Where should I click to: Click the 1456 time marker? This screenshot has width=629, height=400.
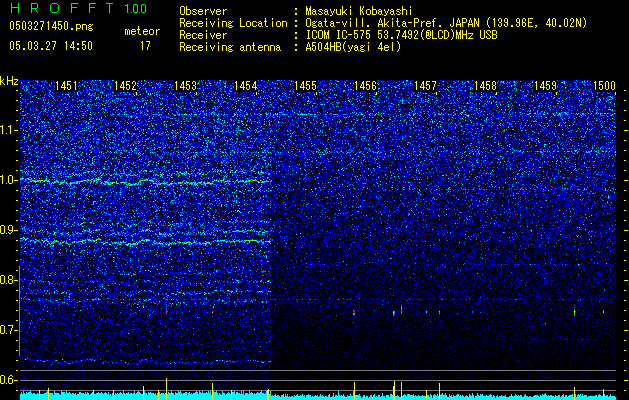365,86
